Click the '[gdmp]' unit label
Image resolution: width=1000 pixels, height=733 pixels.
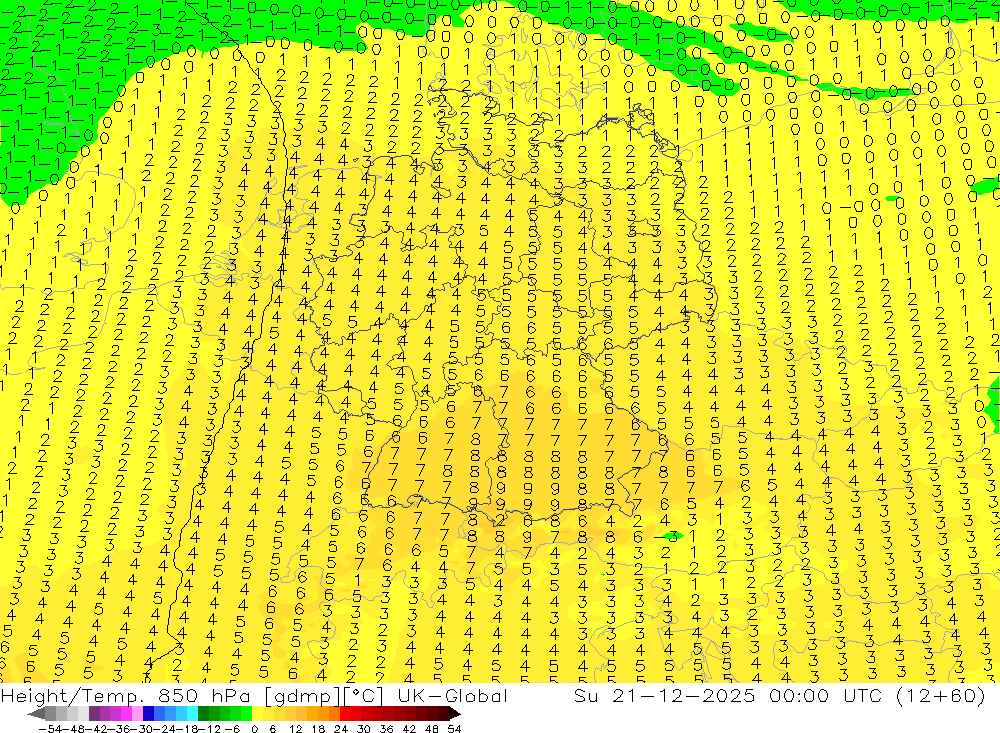(300, 695)
